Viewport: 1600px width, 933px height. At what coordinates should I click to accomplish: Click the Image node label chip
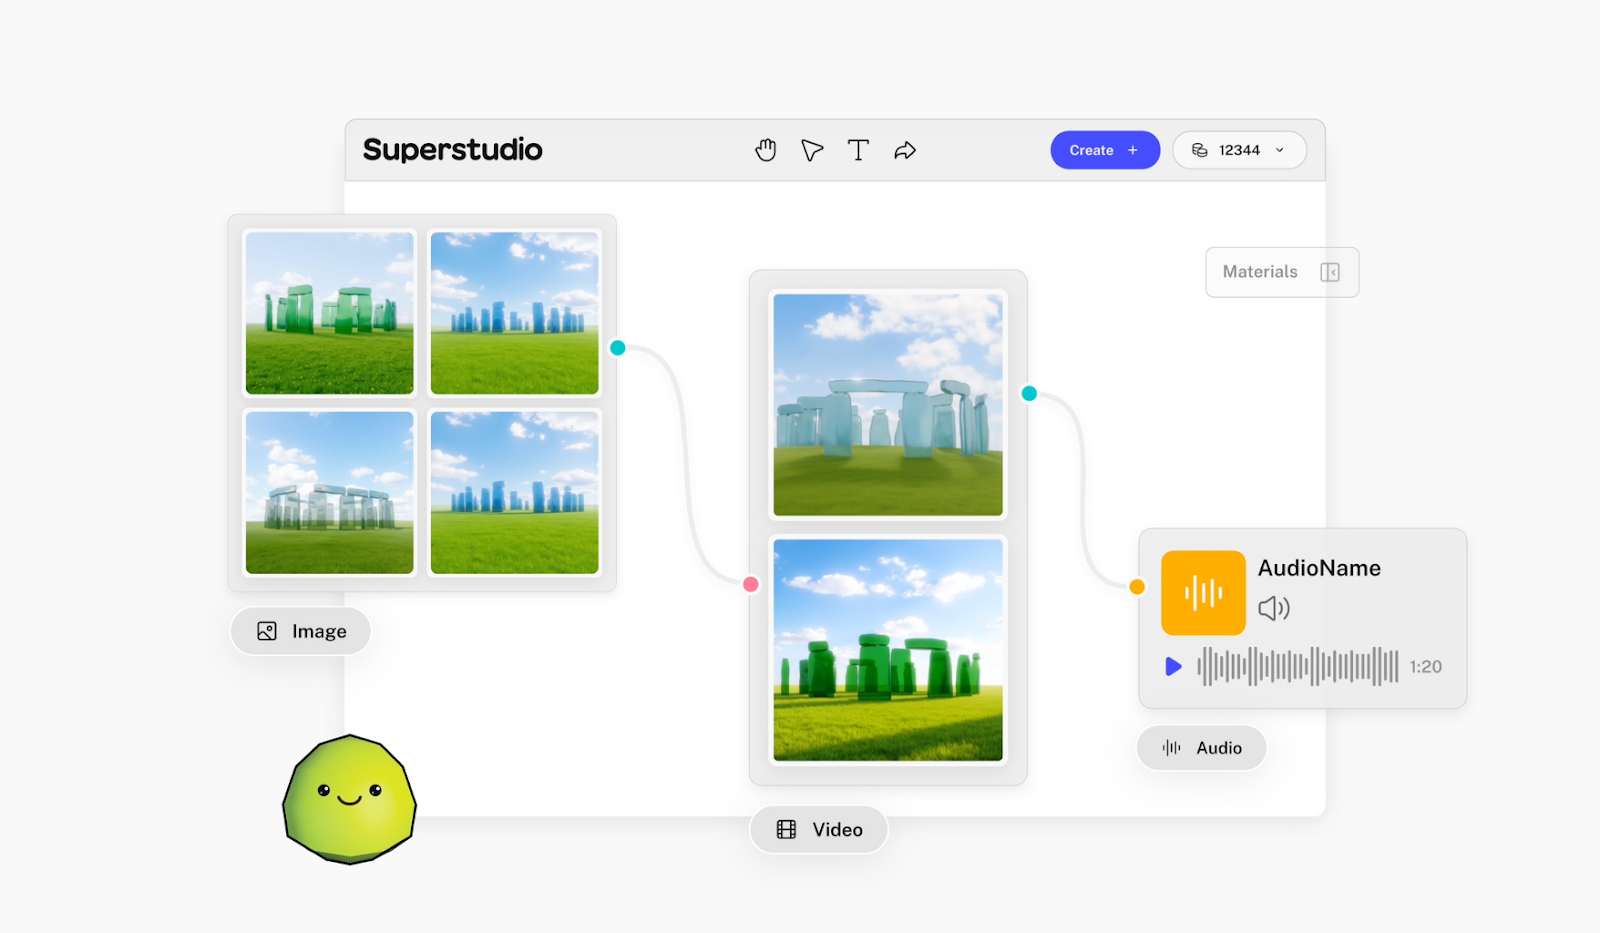tap(301, 631)
